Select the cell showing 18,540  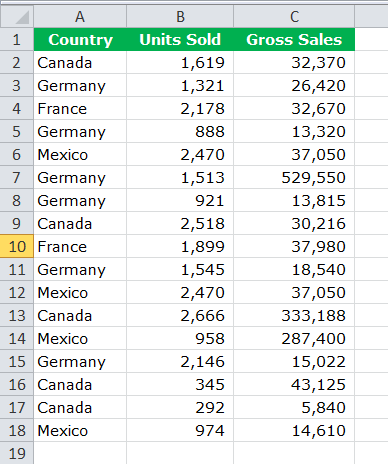[x=294, y=269]
